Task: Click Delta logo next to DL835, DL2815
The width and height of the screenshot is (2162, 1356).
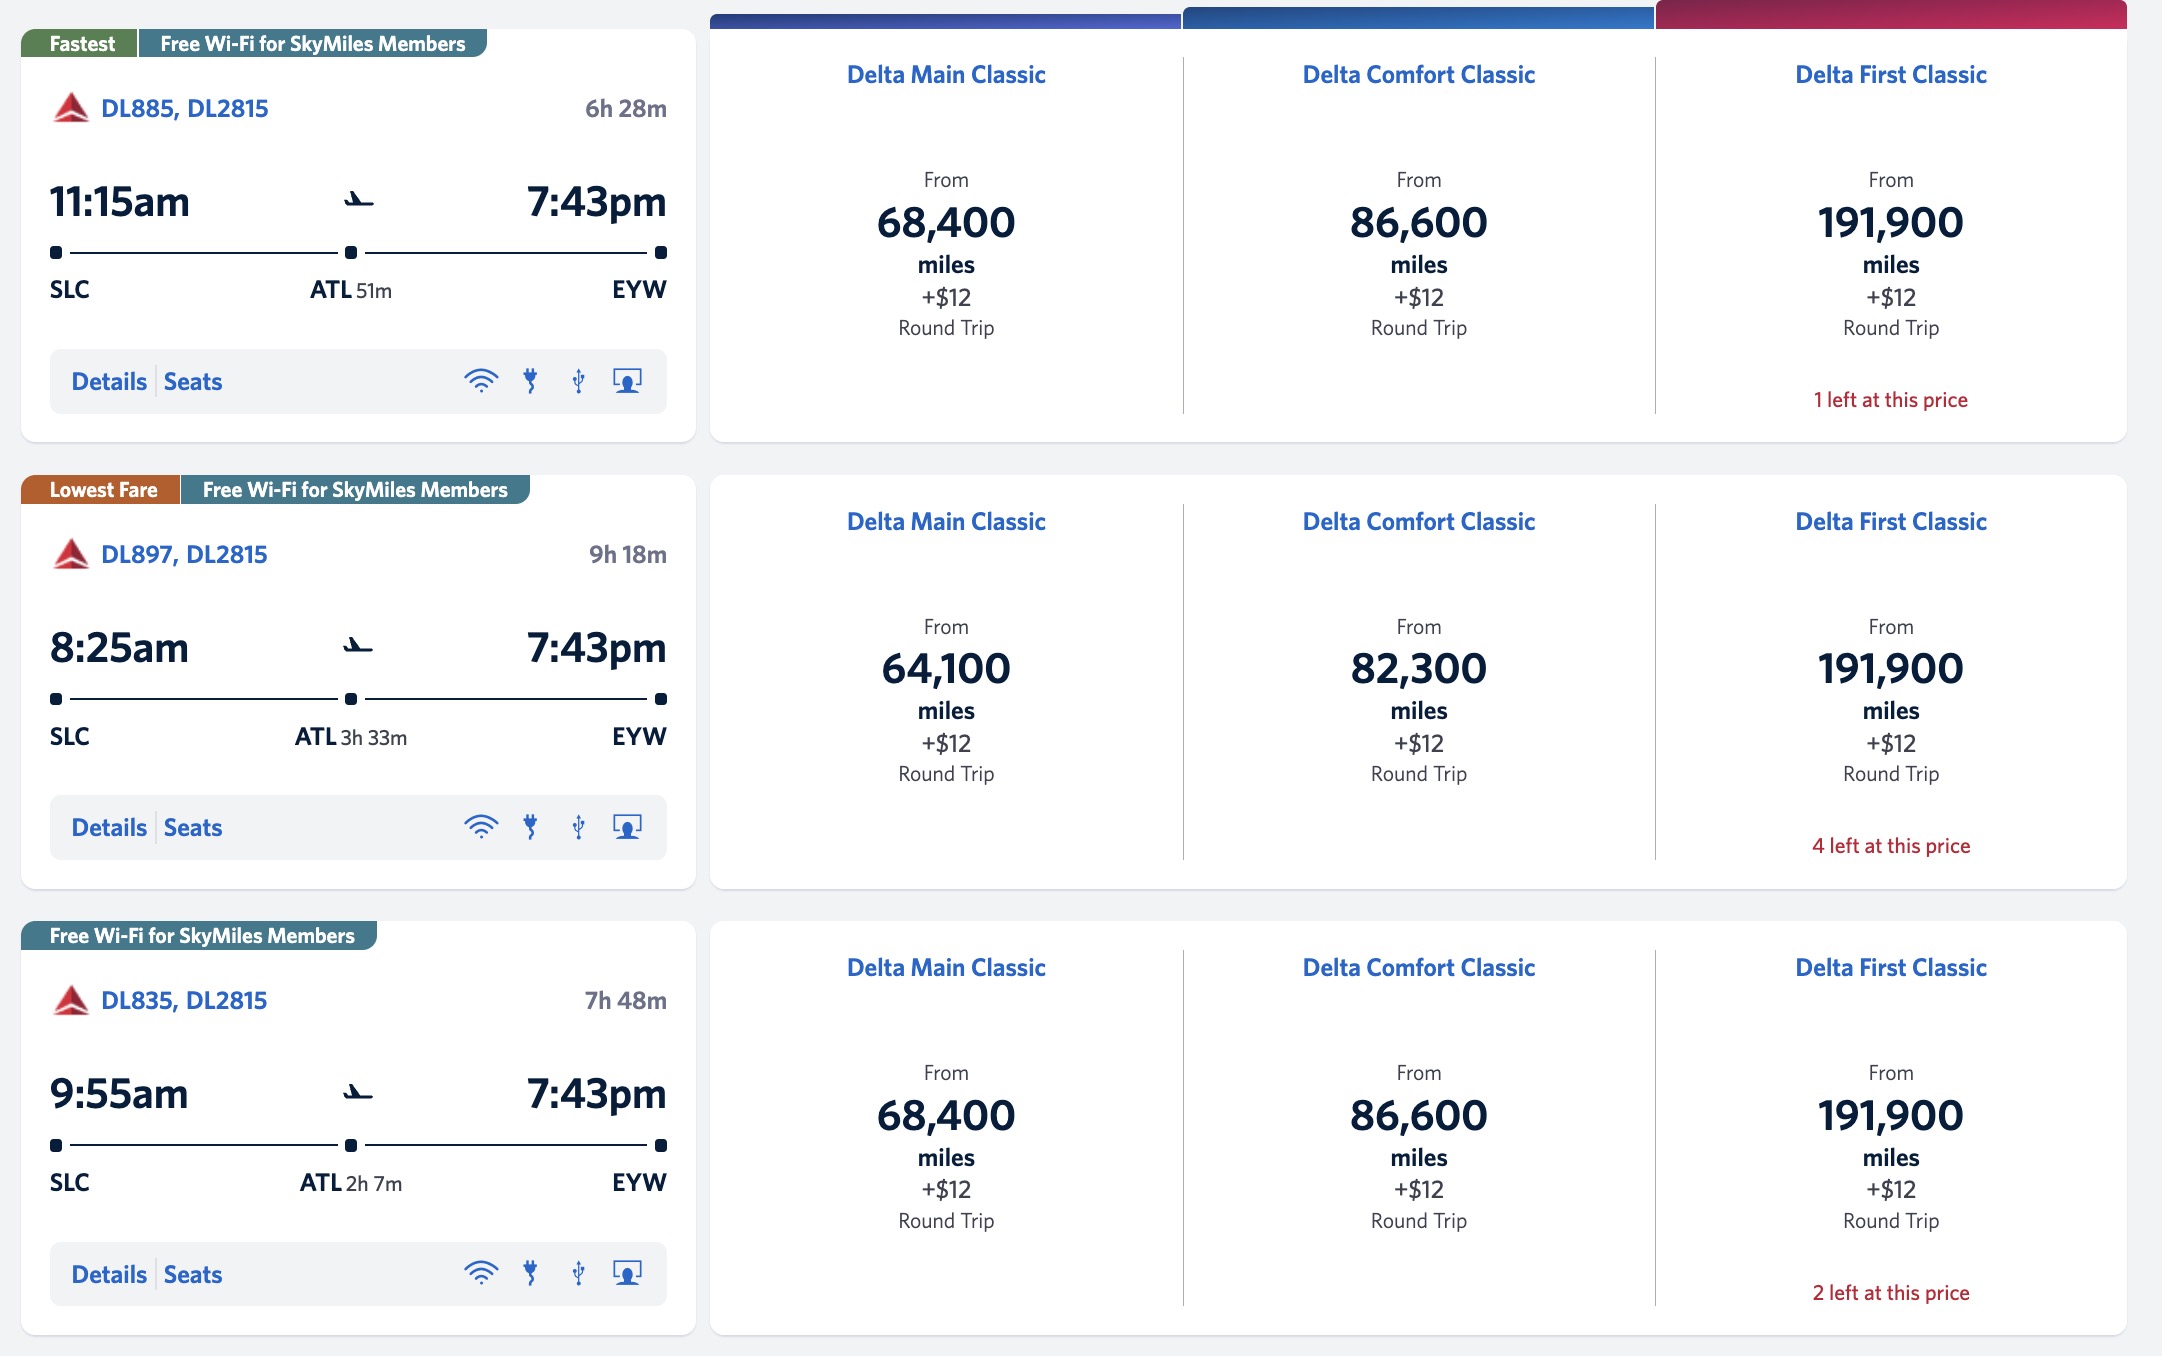Action: (71, 1000)
